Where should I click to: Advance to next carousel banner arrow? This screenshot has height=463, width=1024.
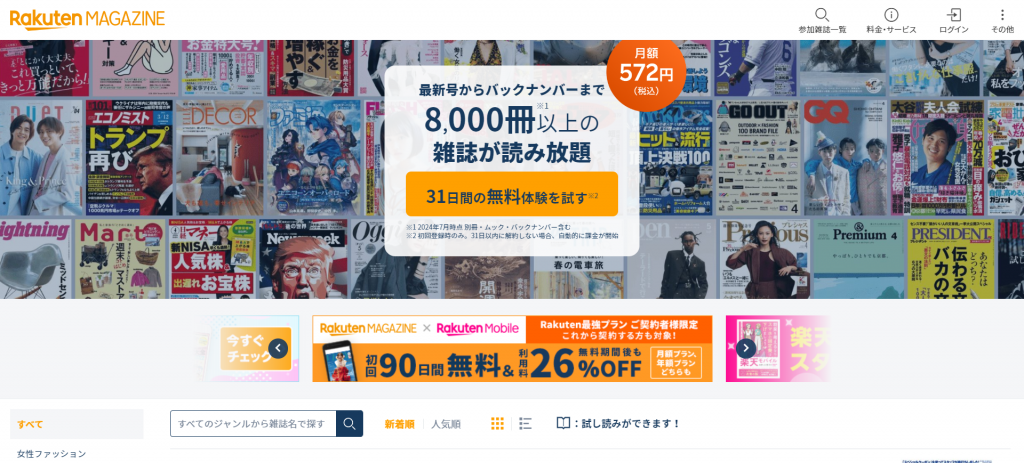tap(746, 348)
